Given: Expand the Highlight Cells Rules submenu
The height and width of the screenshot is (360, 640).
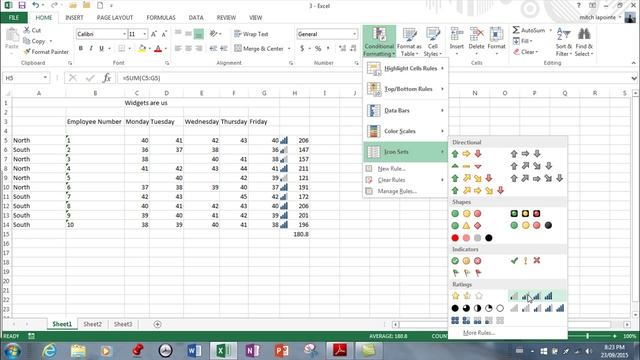Looking at the screenshot, I should coord(405,69).
